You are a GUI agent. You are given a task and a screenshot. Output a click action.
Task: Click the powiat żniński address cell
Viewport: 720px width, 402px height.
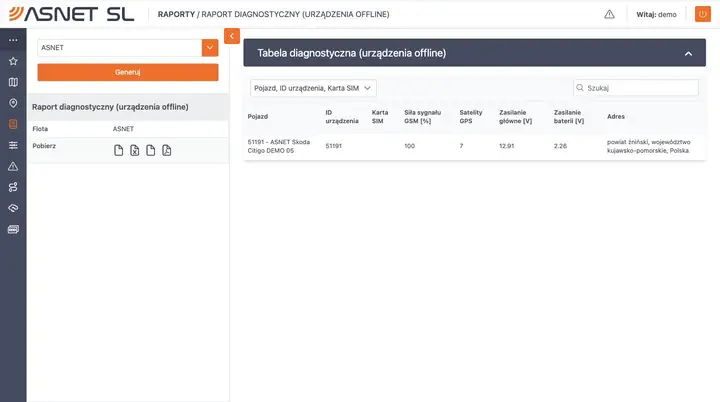pyautogui.click(x=648, y=146)
